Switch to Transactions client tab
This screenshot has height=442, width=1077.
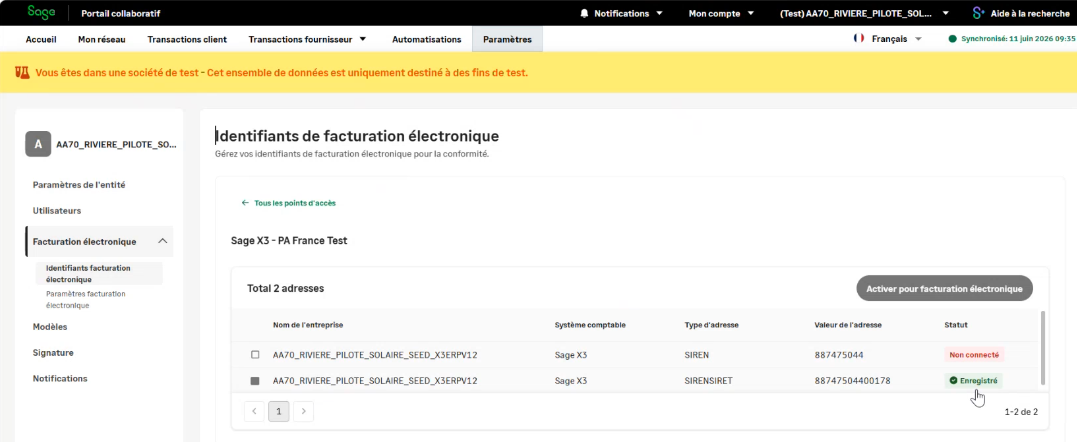187,39
